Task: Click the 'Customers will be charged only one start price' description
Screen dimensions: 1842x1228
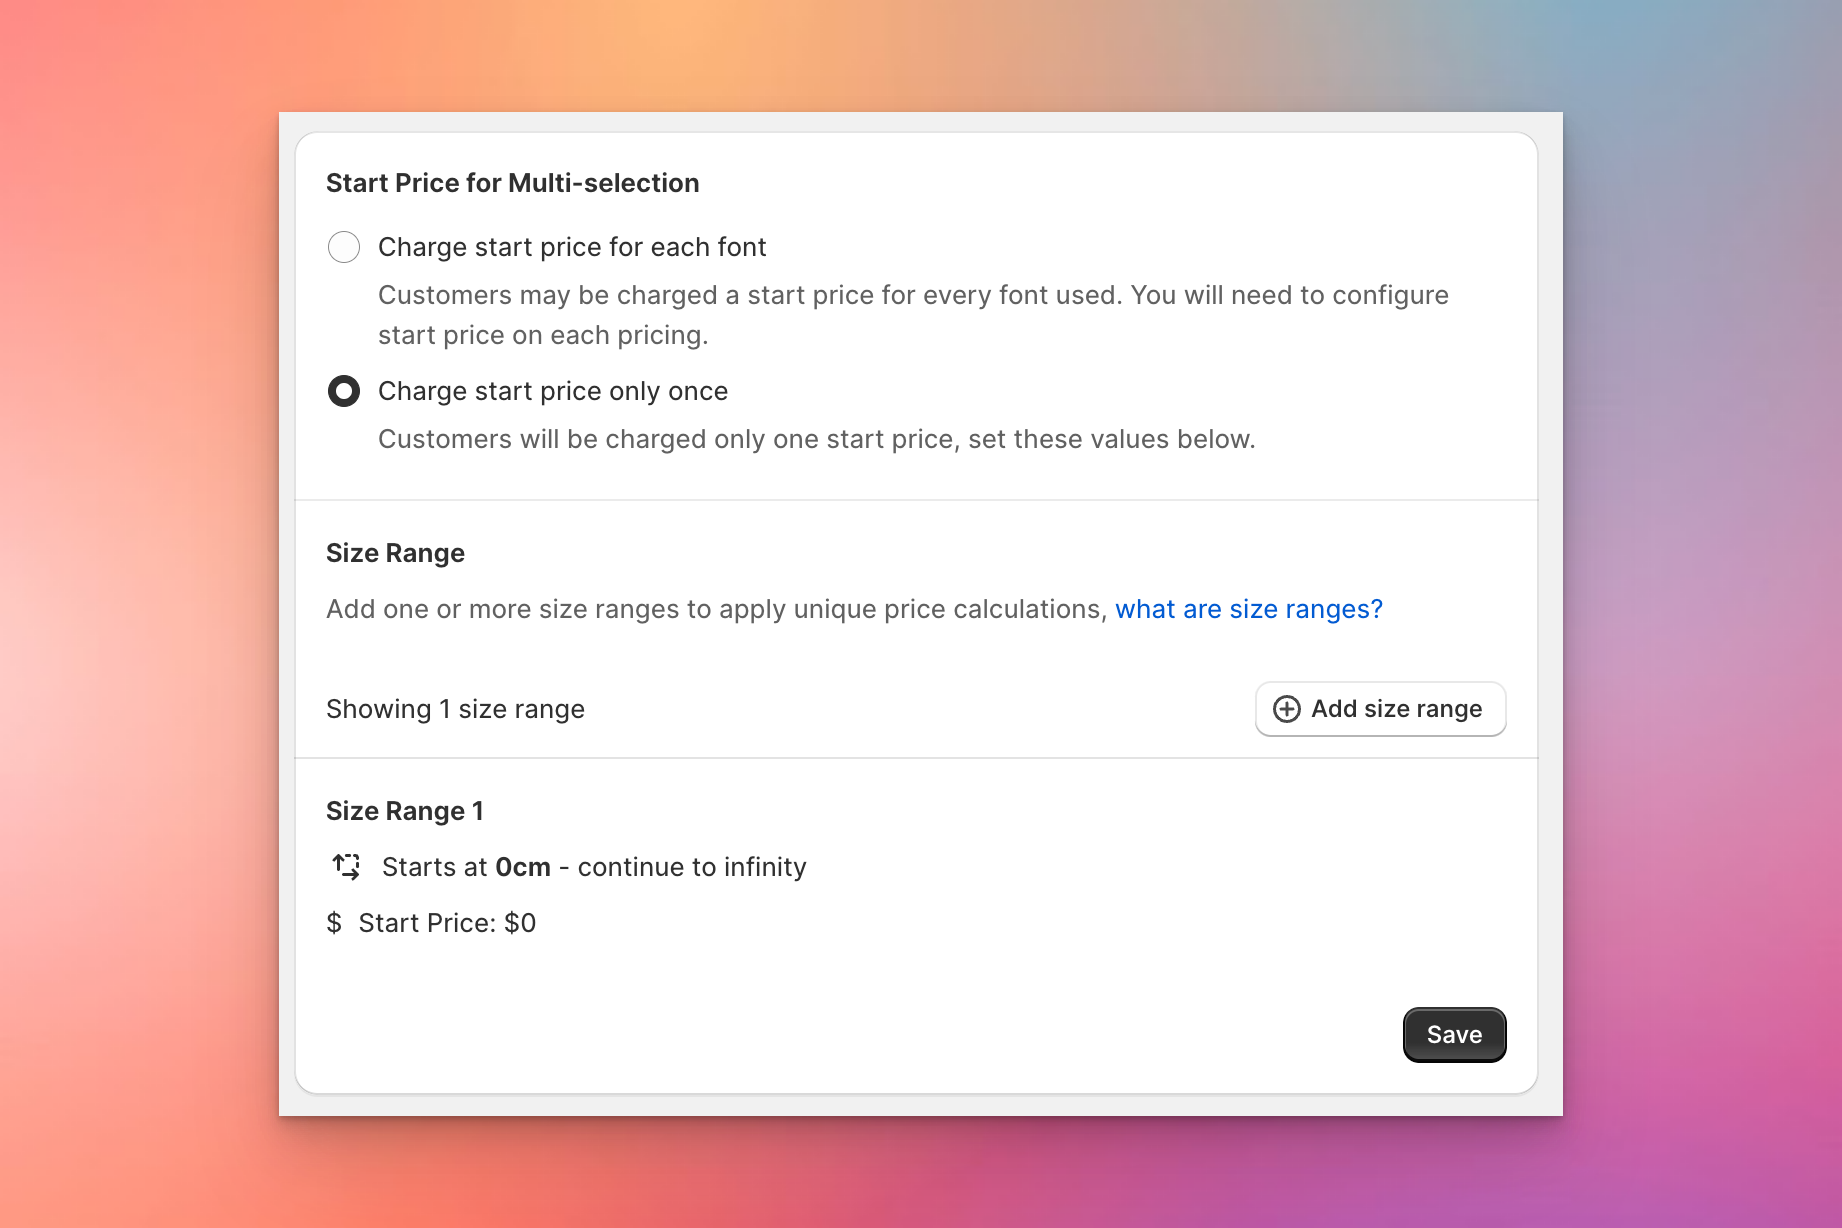Action: (816, 439)
